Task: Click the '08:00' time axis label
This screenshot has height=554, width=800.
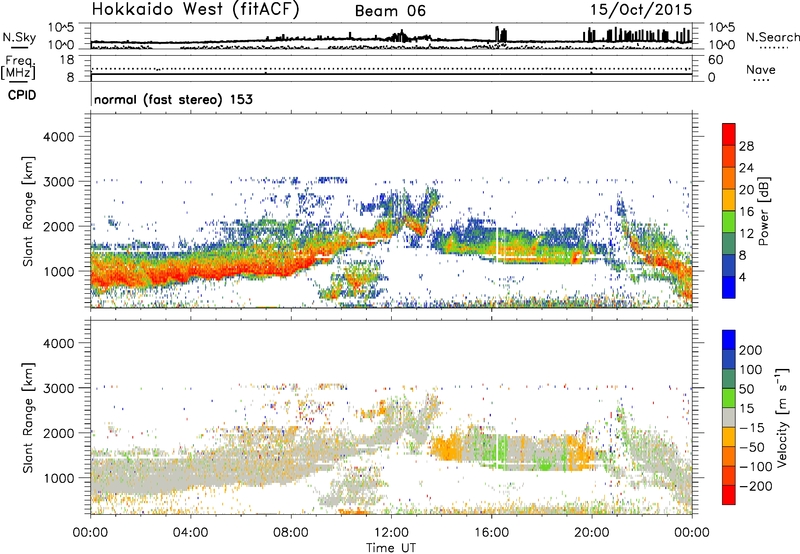Action: pyautogui.click(x=291, y=533)
